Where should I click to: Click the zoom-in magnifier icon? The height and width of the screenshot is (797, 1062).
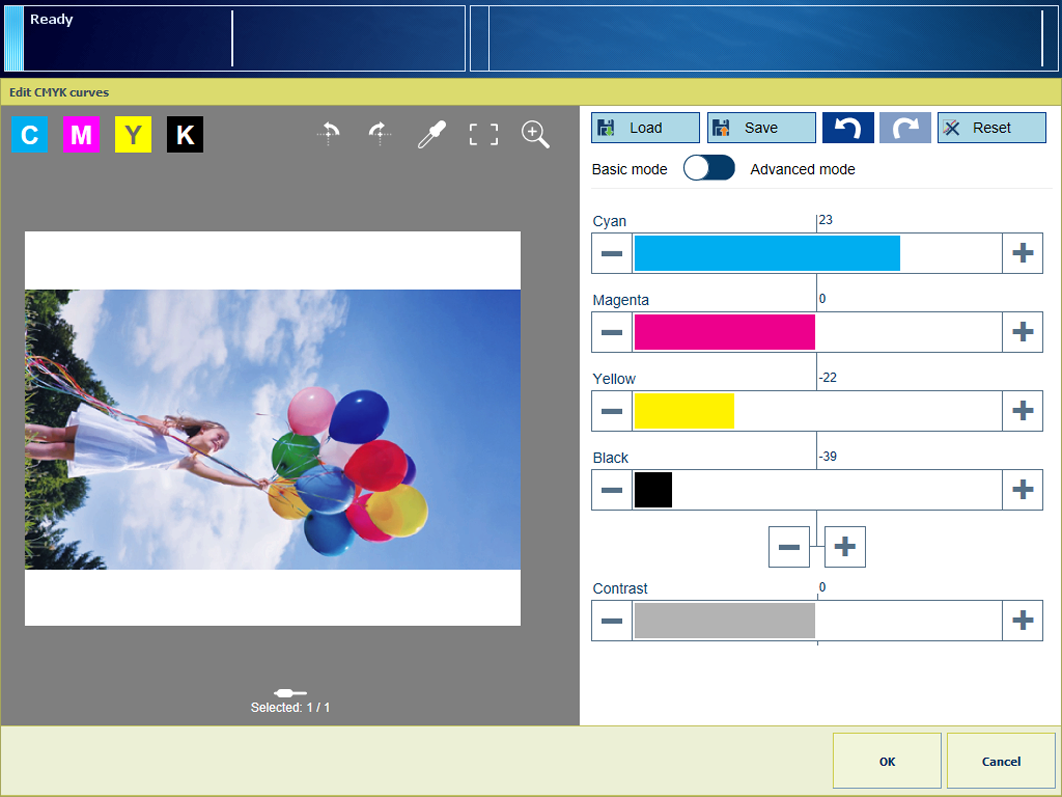click(536, 135)
